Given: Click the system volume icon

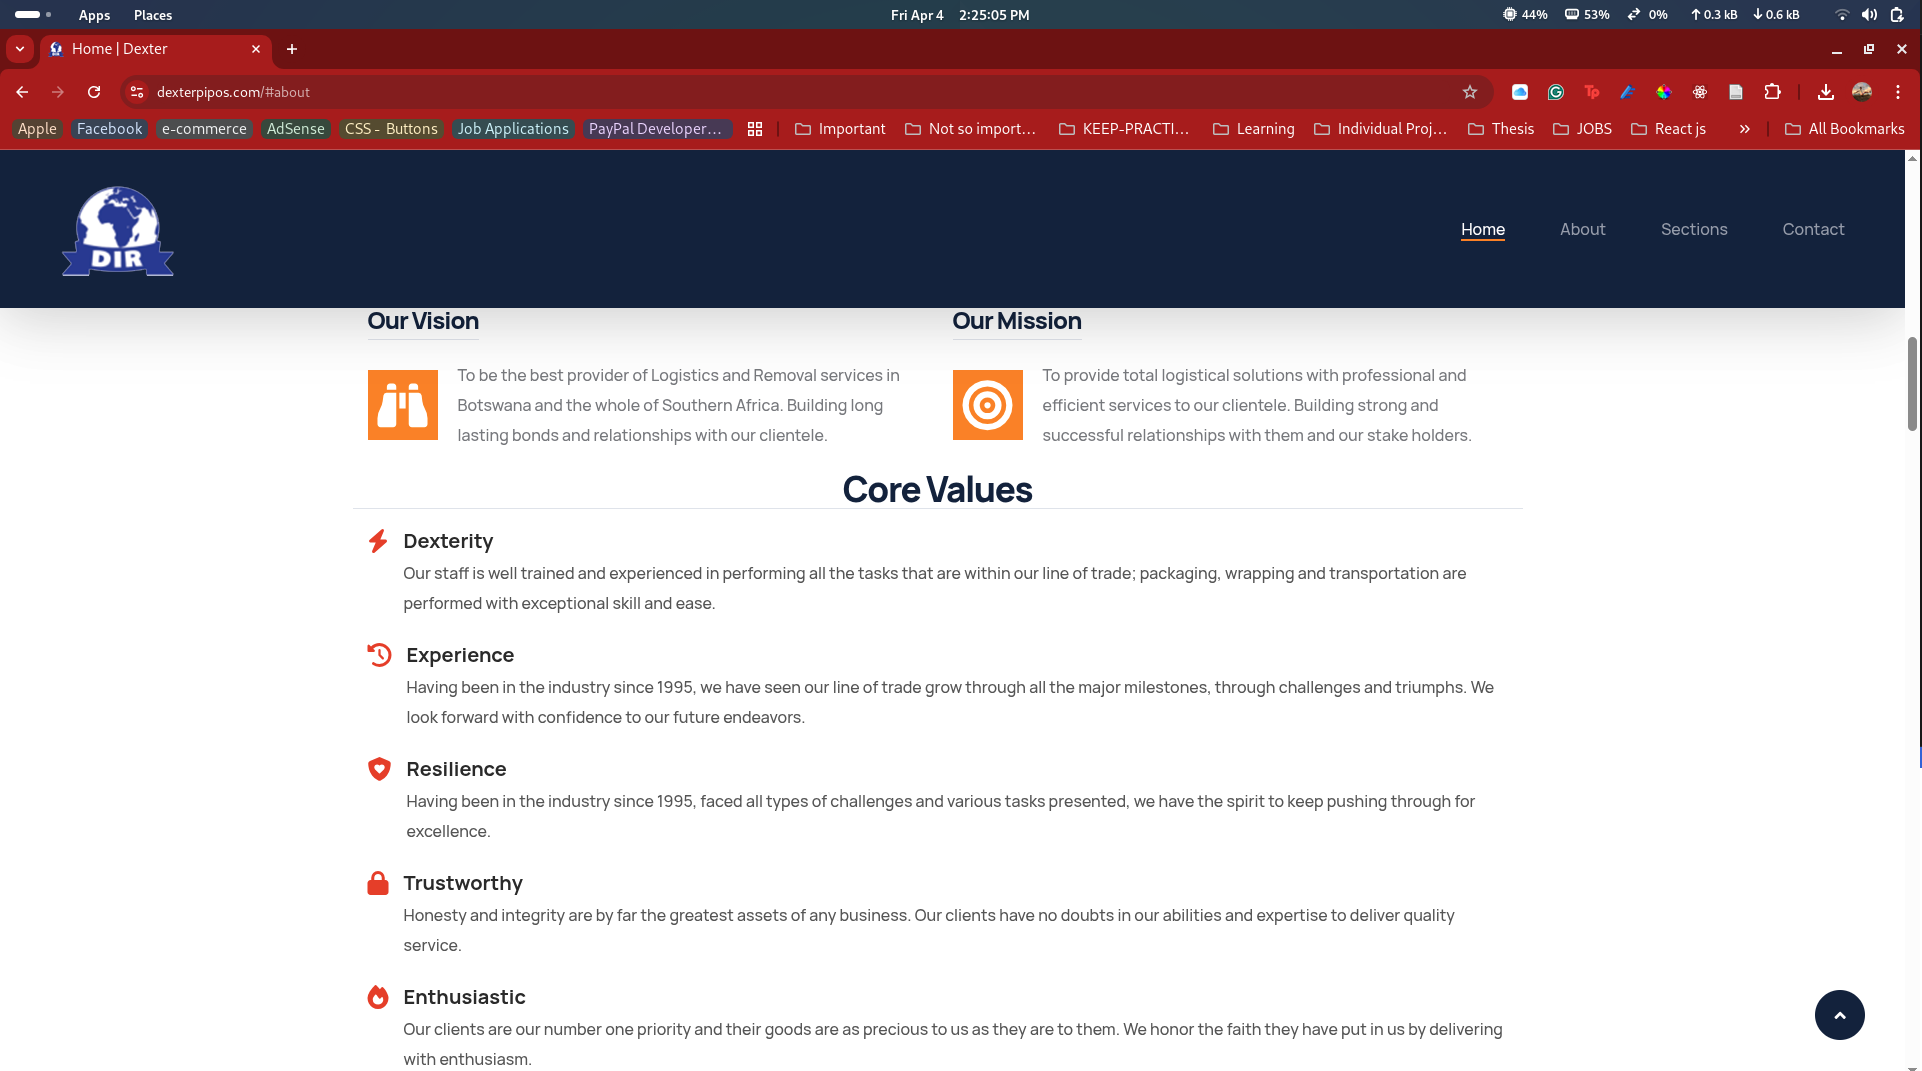Looking at the screenshot, I should coord(1868,15).
